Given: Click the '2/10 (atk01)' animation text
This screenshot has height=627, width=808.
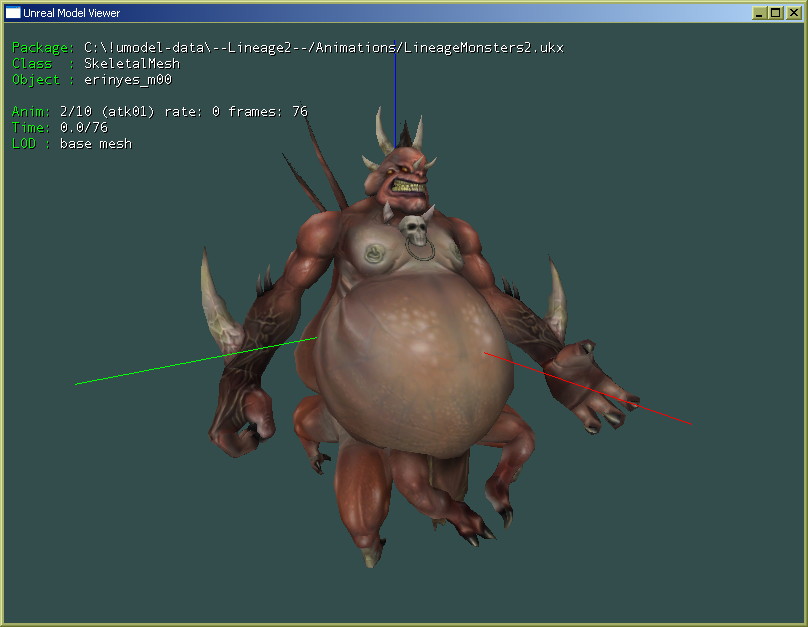Looking at the screenshot, I should pyautogui.click(x=107, y=111).
